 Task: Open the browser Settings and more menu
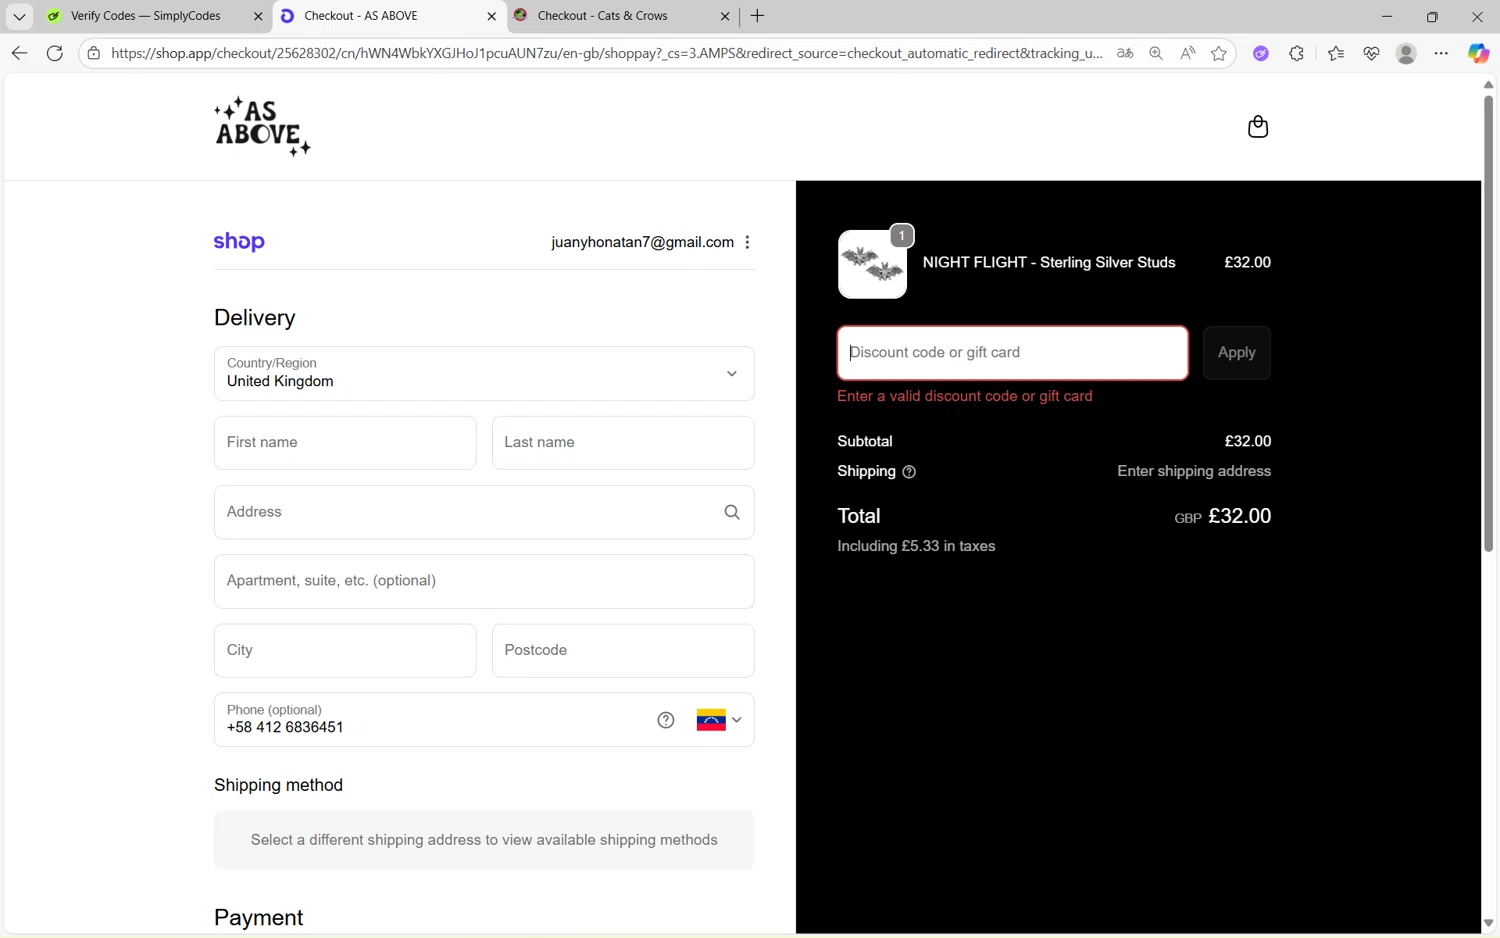pos(1441,53)
